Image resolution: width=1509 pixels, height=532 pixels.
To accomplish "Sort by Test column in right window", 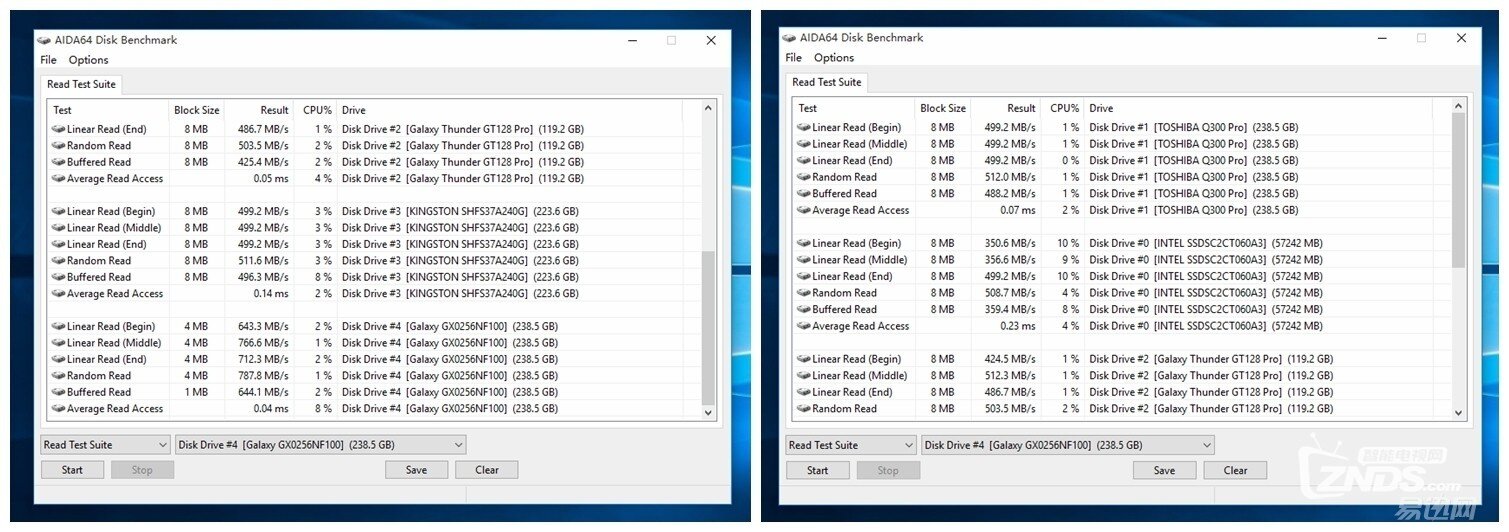I will pos(854,108).
